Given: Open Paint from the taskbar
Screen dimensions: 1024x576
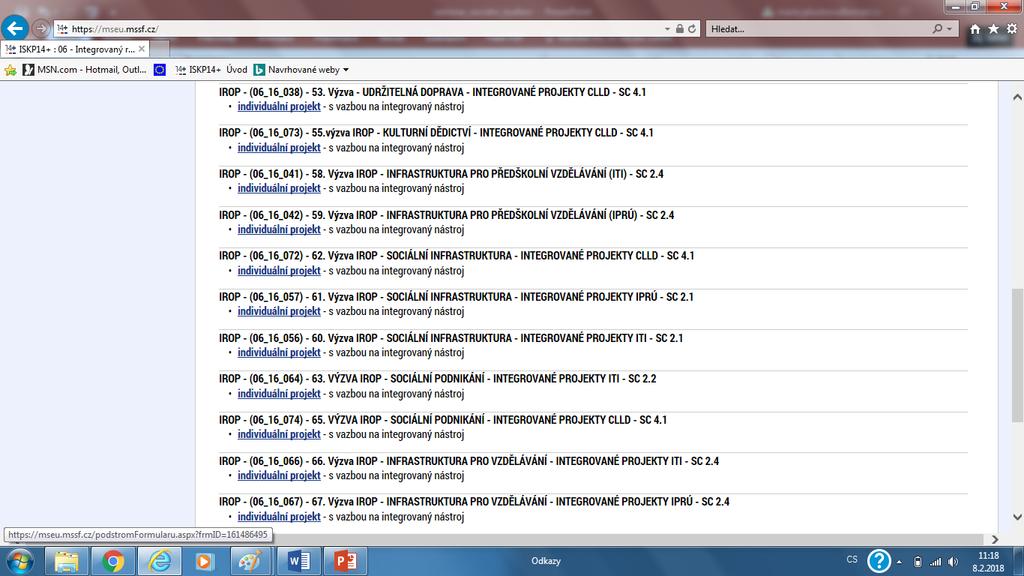Looking at the screenshot, I should [x=251, y=561].
